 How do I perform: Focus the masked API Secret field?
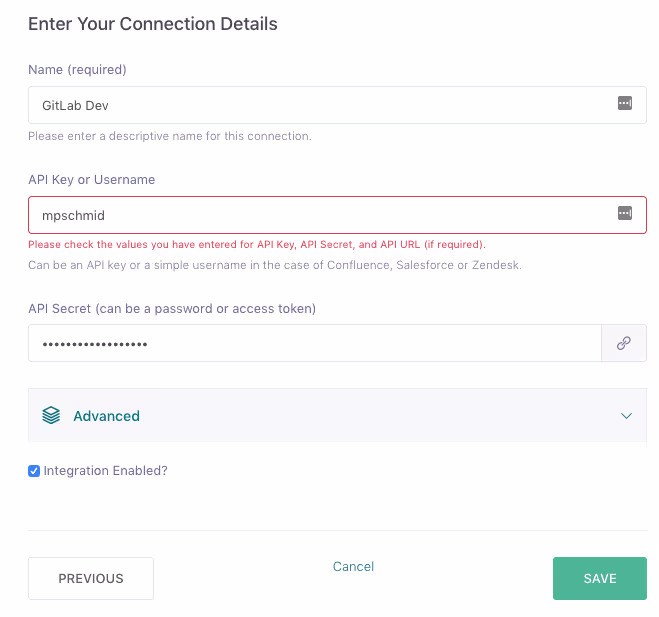[x=315, y=343]
